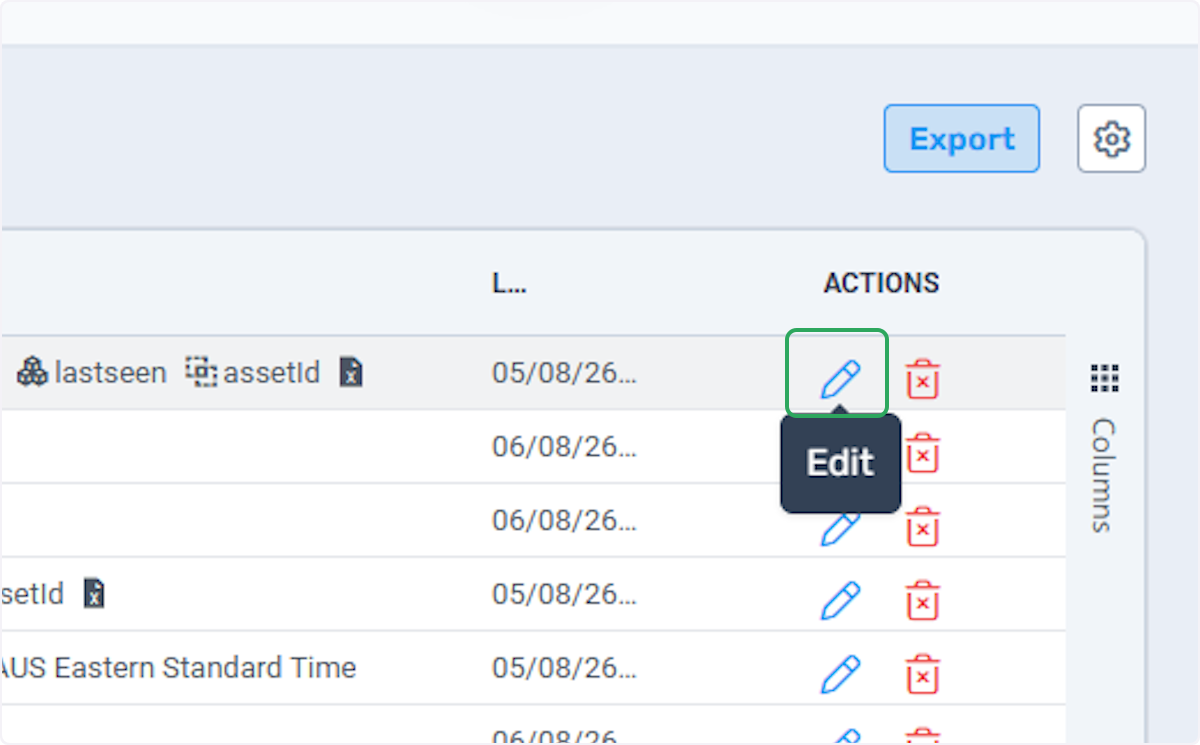
Task: Click the ACTIONS column header
Action: [x=881, y=283]
